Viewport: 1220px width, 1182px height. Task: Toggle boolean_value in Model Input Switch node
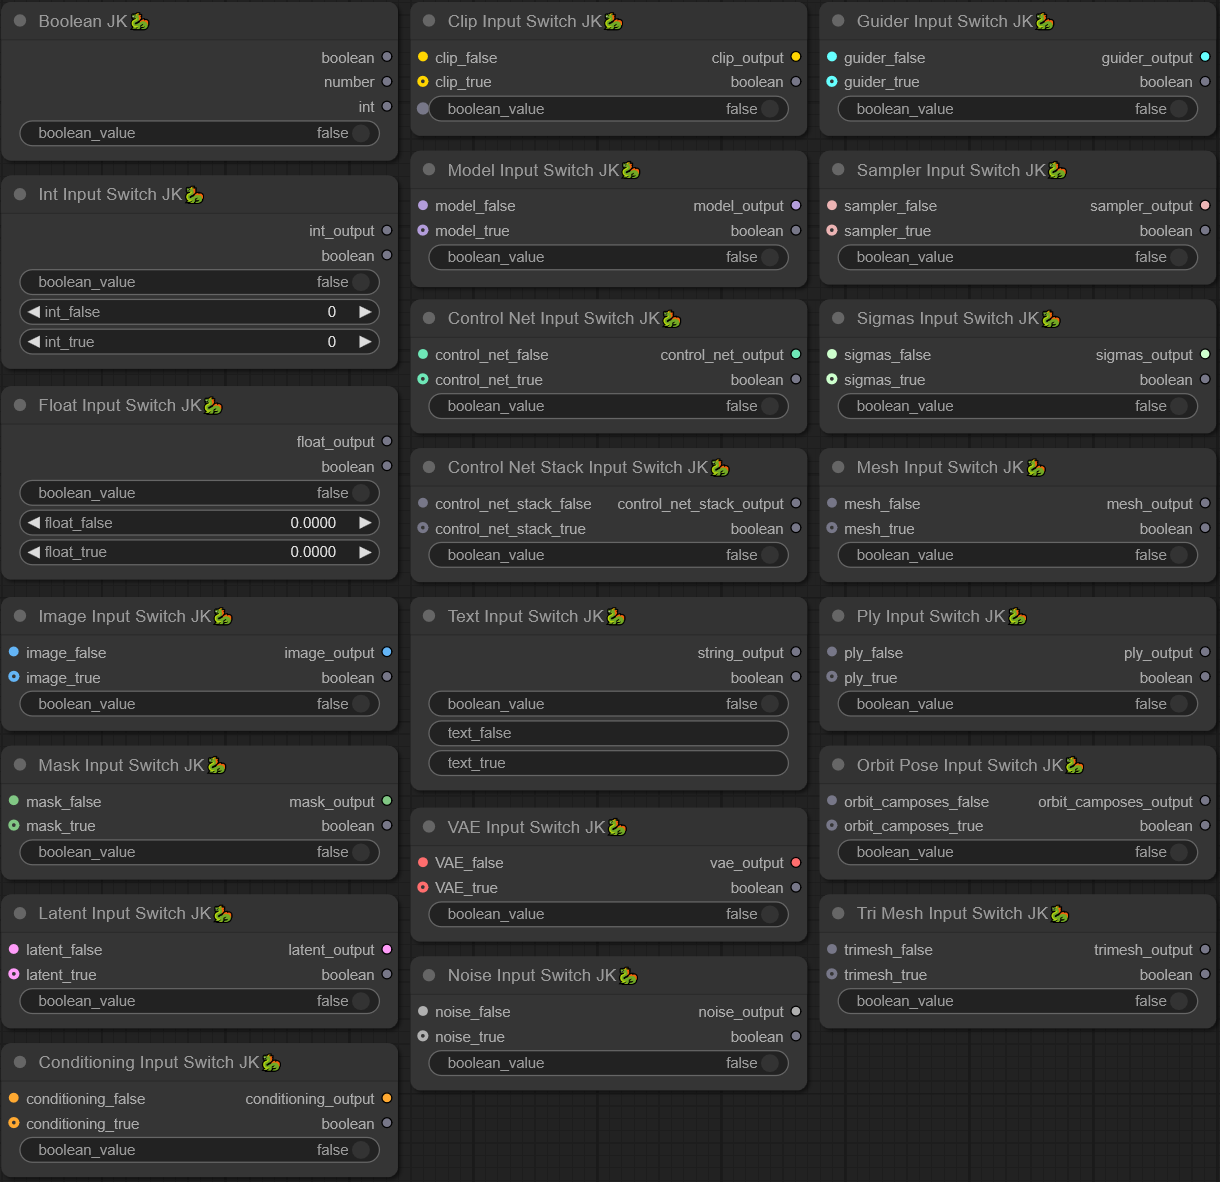(x=609, y=257)
